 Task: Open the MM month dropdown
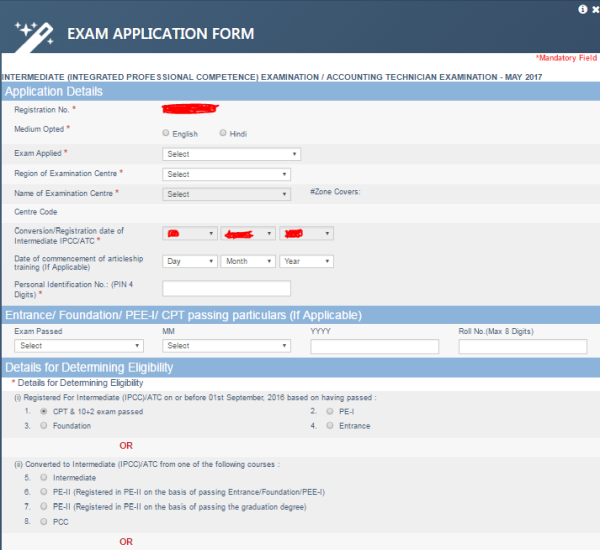226,346
